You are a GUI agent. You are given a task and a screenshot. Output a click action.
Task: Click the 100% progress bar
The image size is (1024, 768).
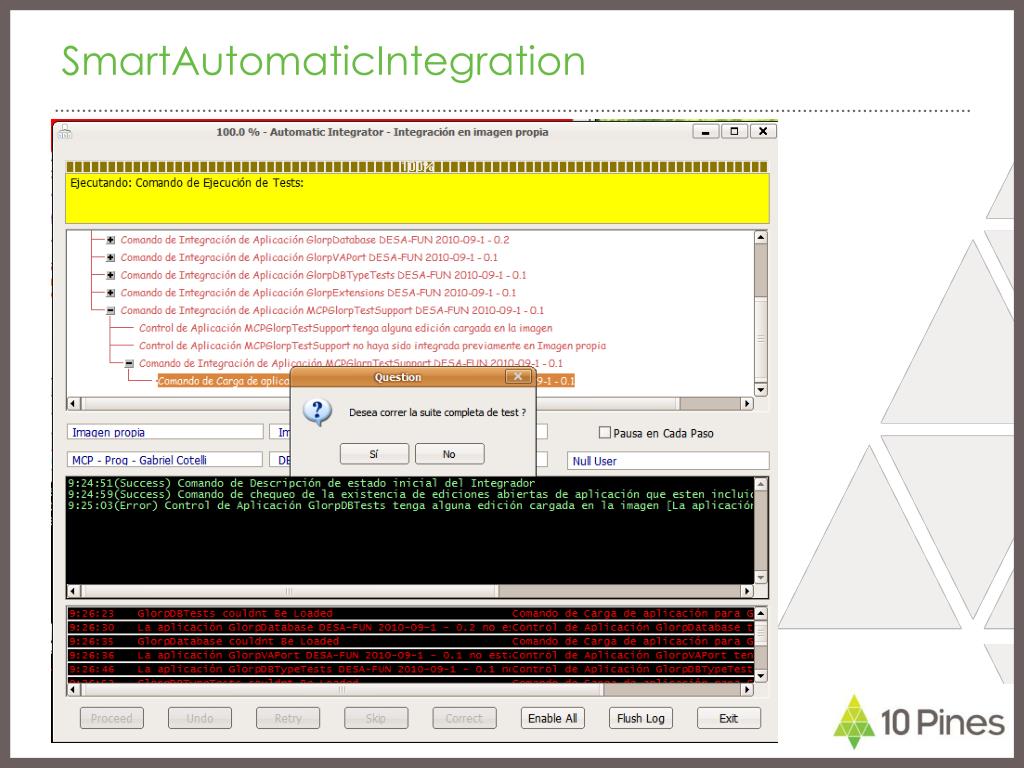417,167
